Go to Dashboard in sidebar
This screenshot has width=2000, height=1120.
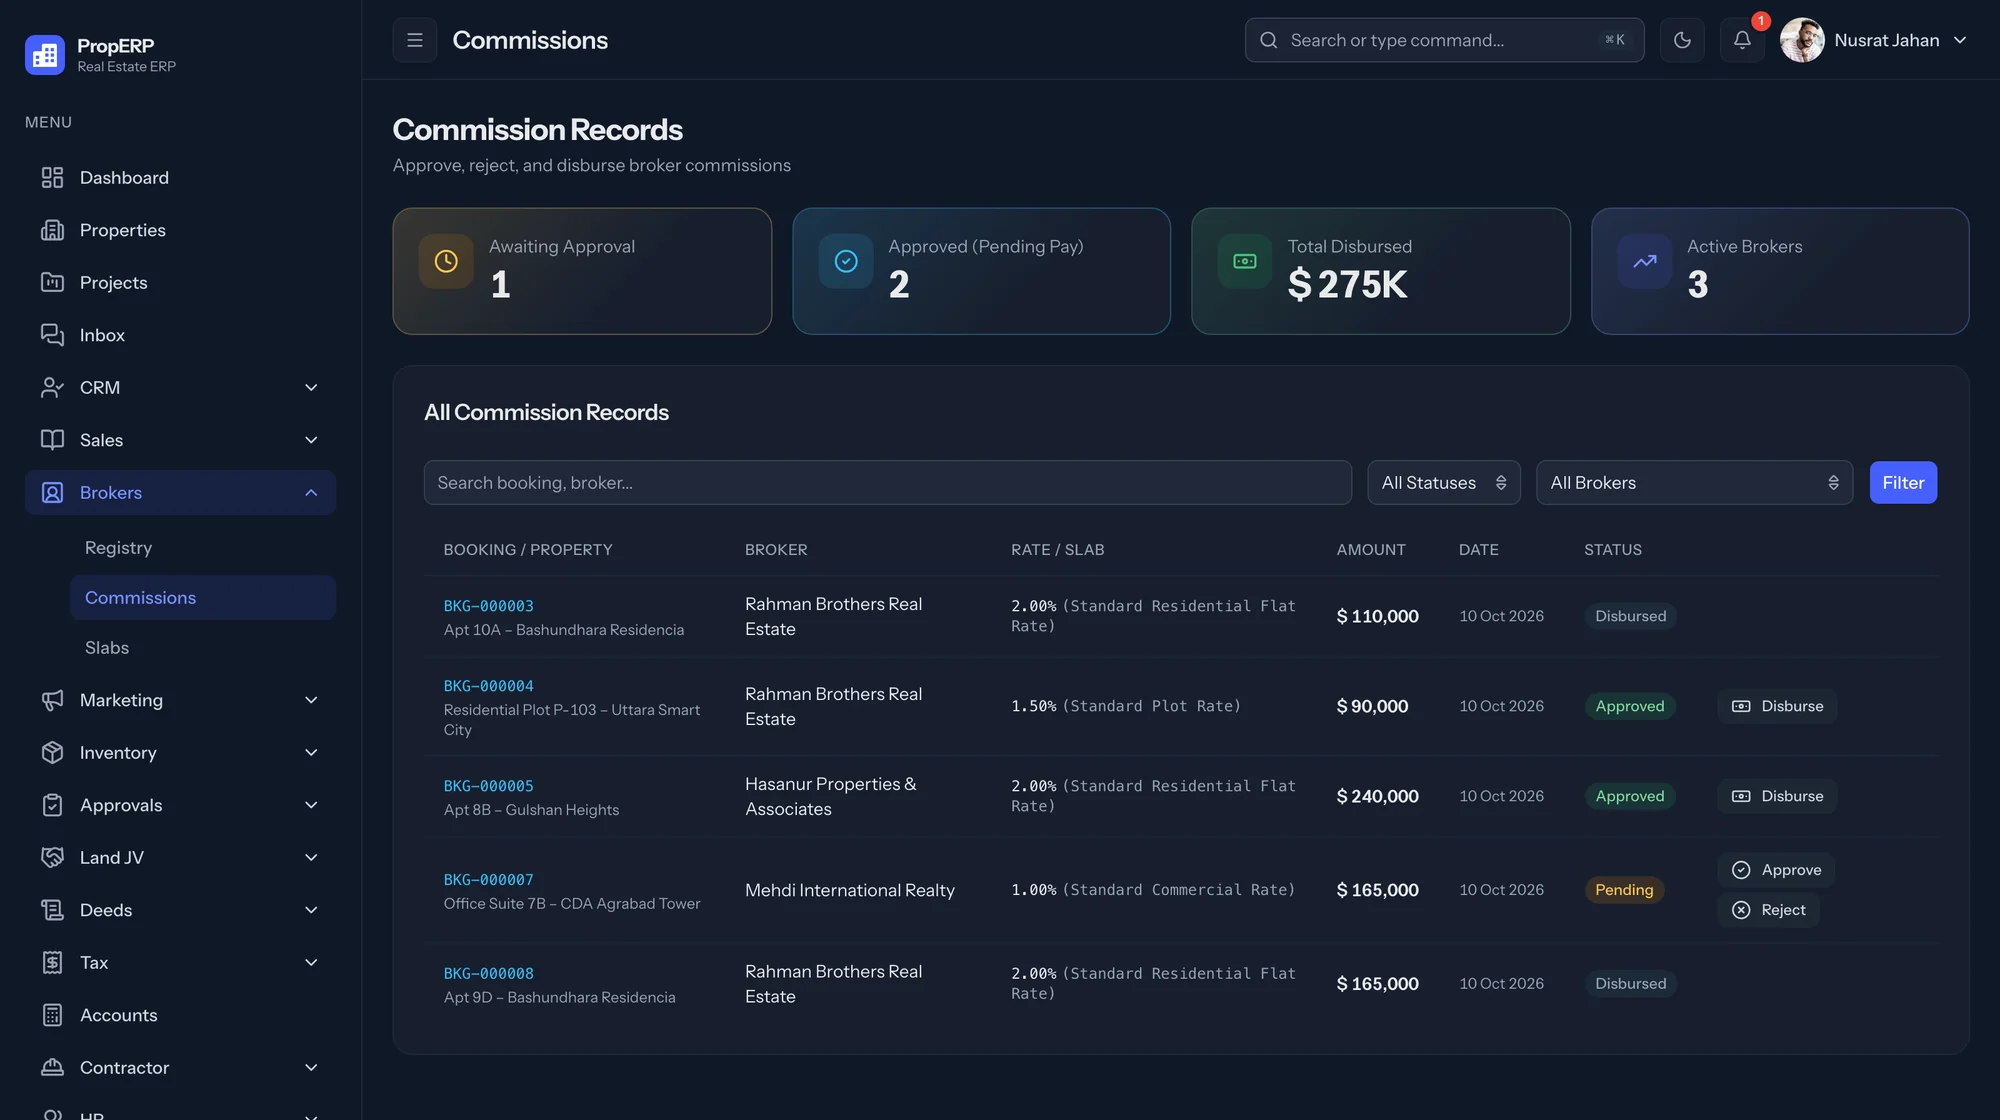pyautogui.click(x=180, y=177)
